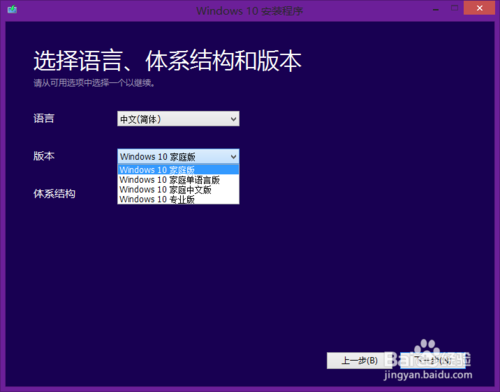Click the 体系结构 label
The height and width of the screenshot is (392, 500).
pyautogui.click(x=54, y=193)
